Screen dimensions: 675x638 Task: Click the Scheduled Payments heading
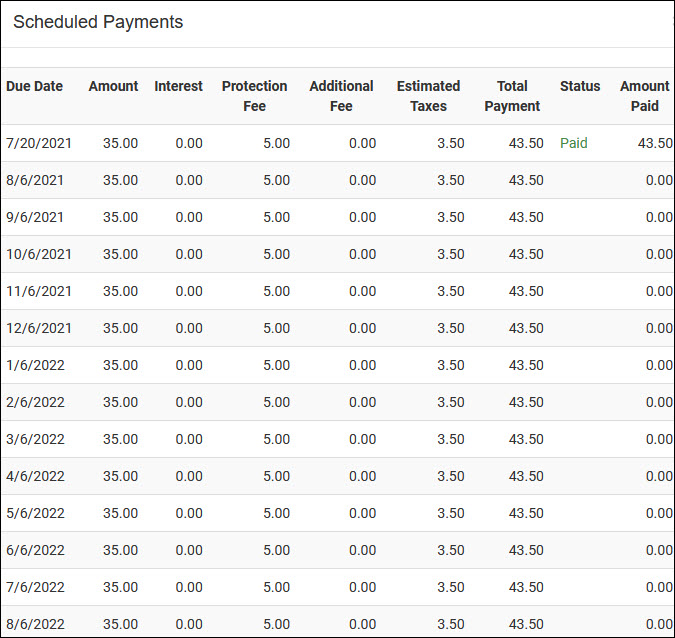point(98,22)
